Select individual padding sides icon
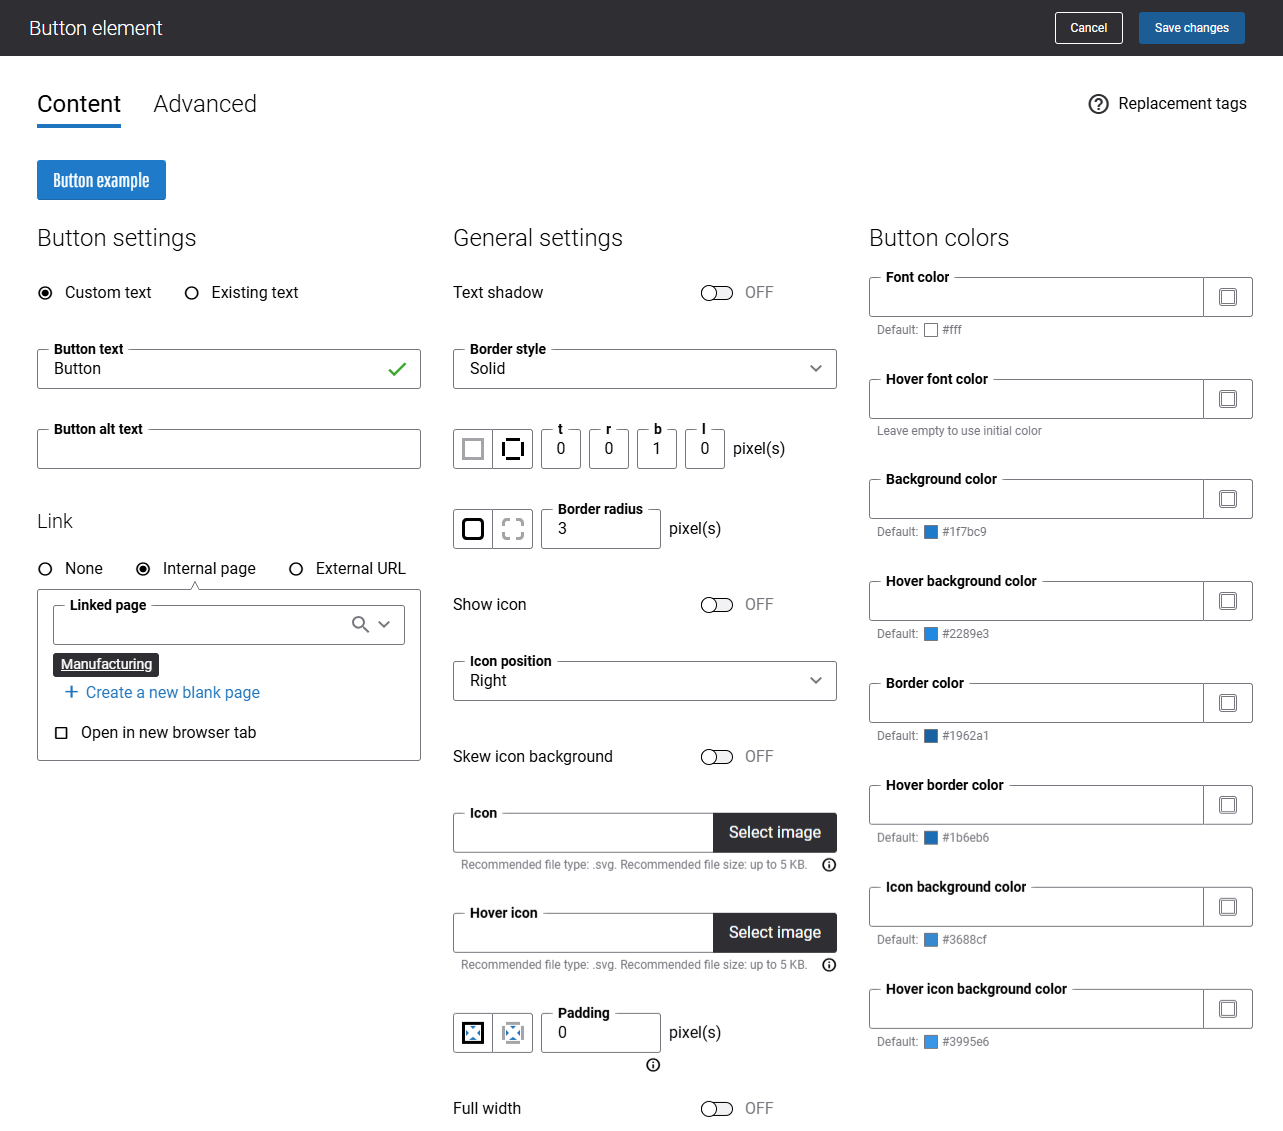The image size is (1283, 1131). [x=513, y=1033]
